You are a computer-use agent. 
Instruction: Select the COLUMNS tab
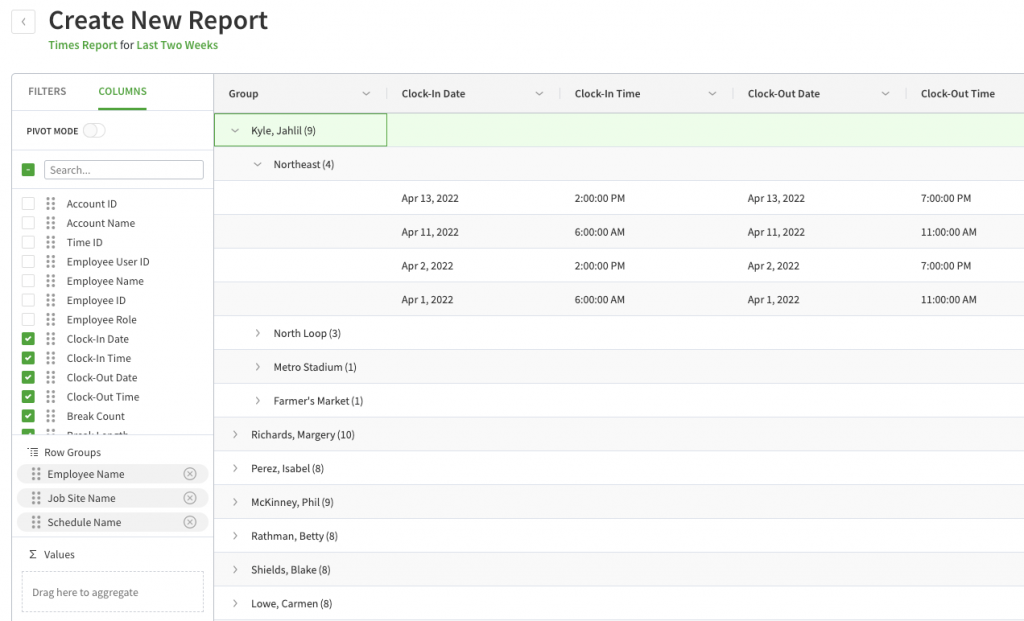click(x=122, y=90)
